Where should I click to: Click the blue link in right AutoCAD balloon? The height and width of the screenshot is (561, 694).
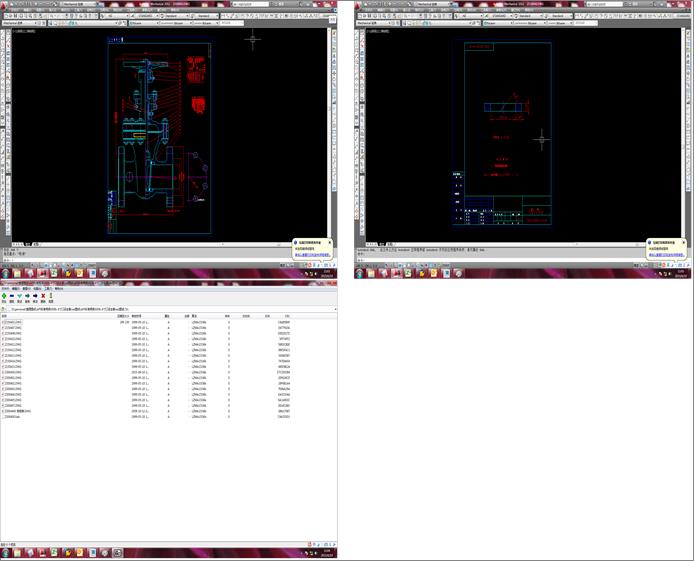click(667, 255)
